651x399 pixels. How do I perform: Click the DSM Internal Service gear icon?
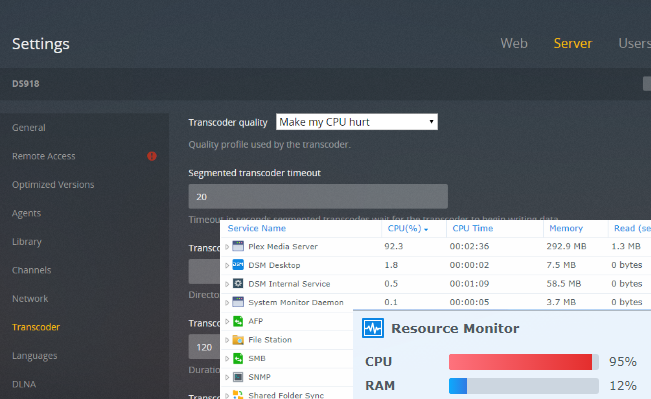click(x=238, y=284)
